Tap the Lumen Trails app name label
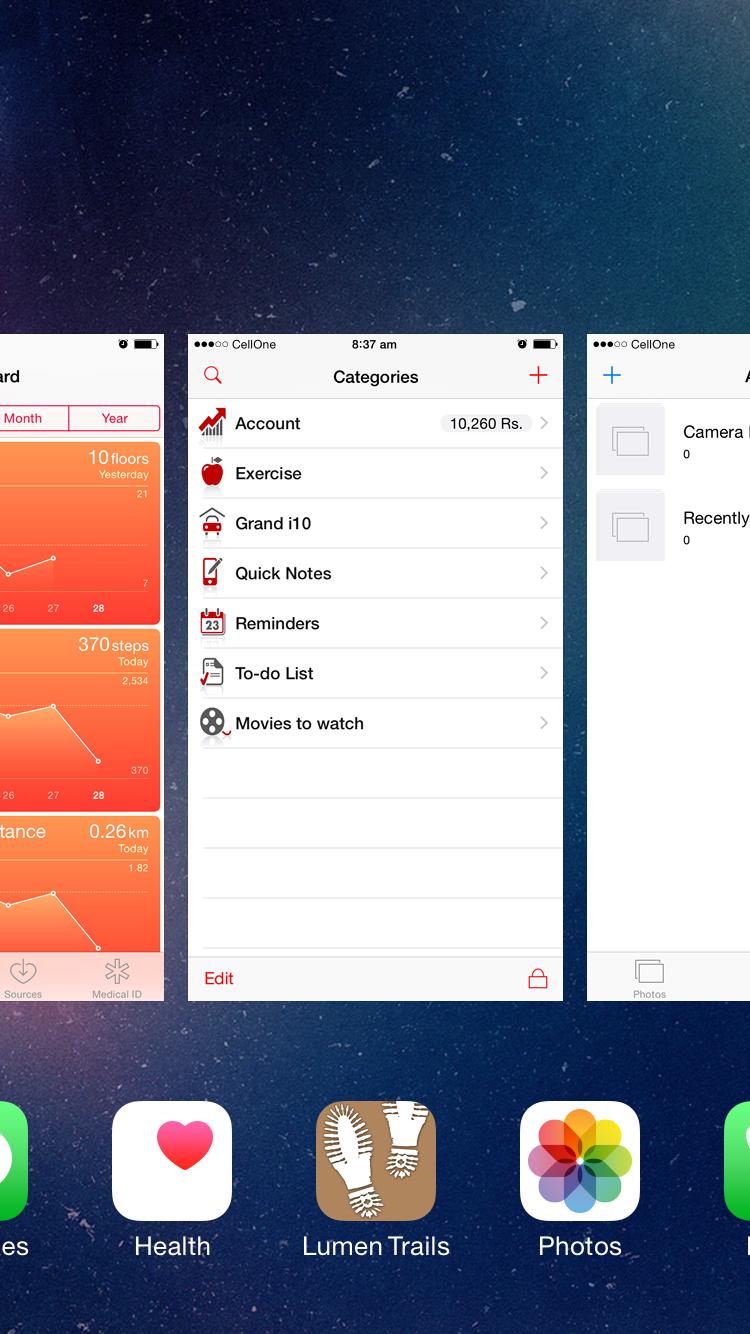The width and height of the screenshot is (750, 1334). click(376, 1246)
